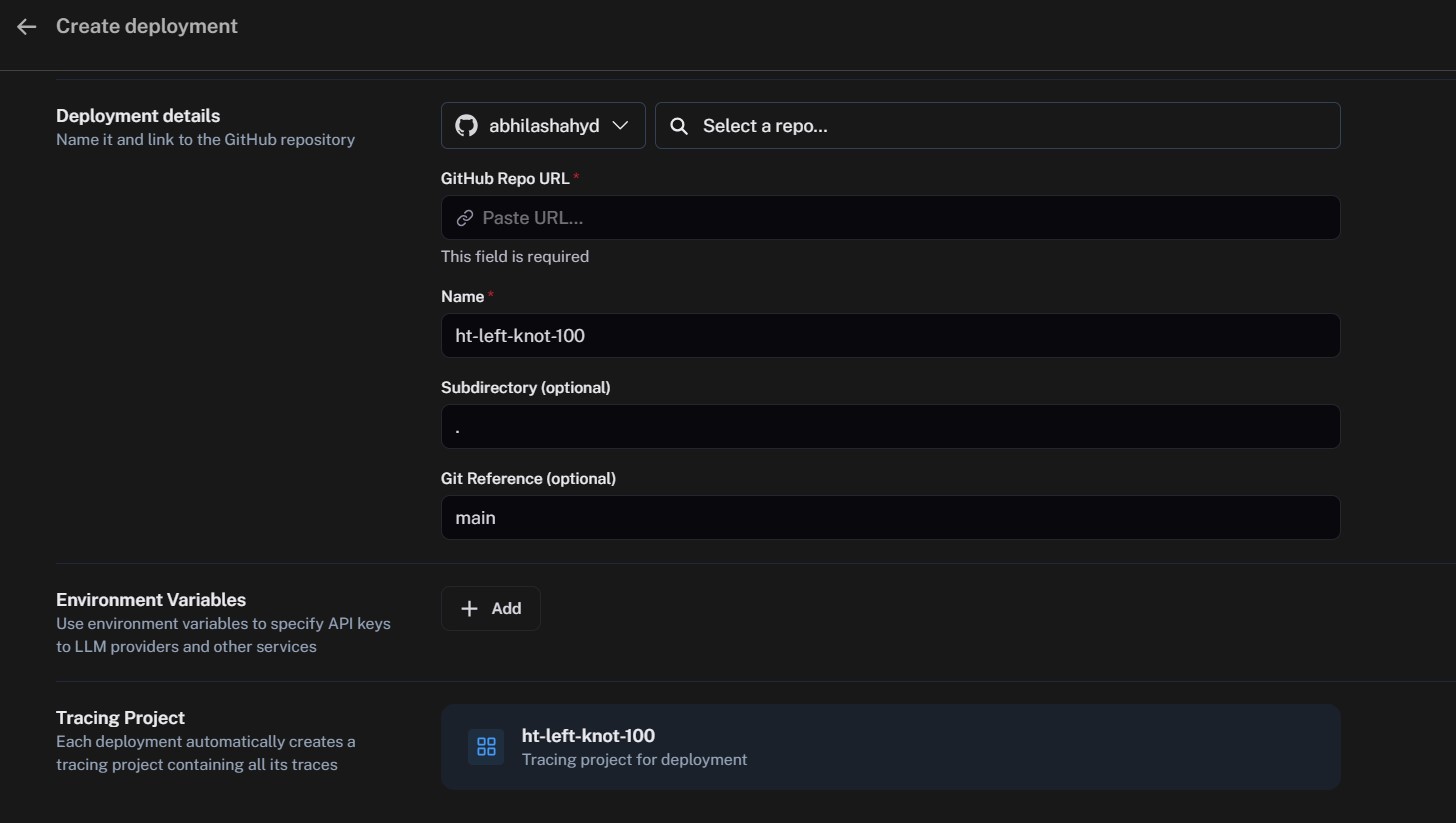This screenshot has height=823, width=1456.
Task: Click the 'Git Reference (optional)' label
Action: 528,479
